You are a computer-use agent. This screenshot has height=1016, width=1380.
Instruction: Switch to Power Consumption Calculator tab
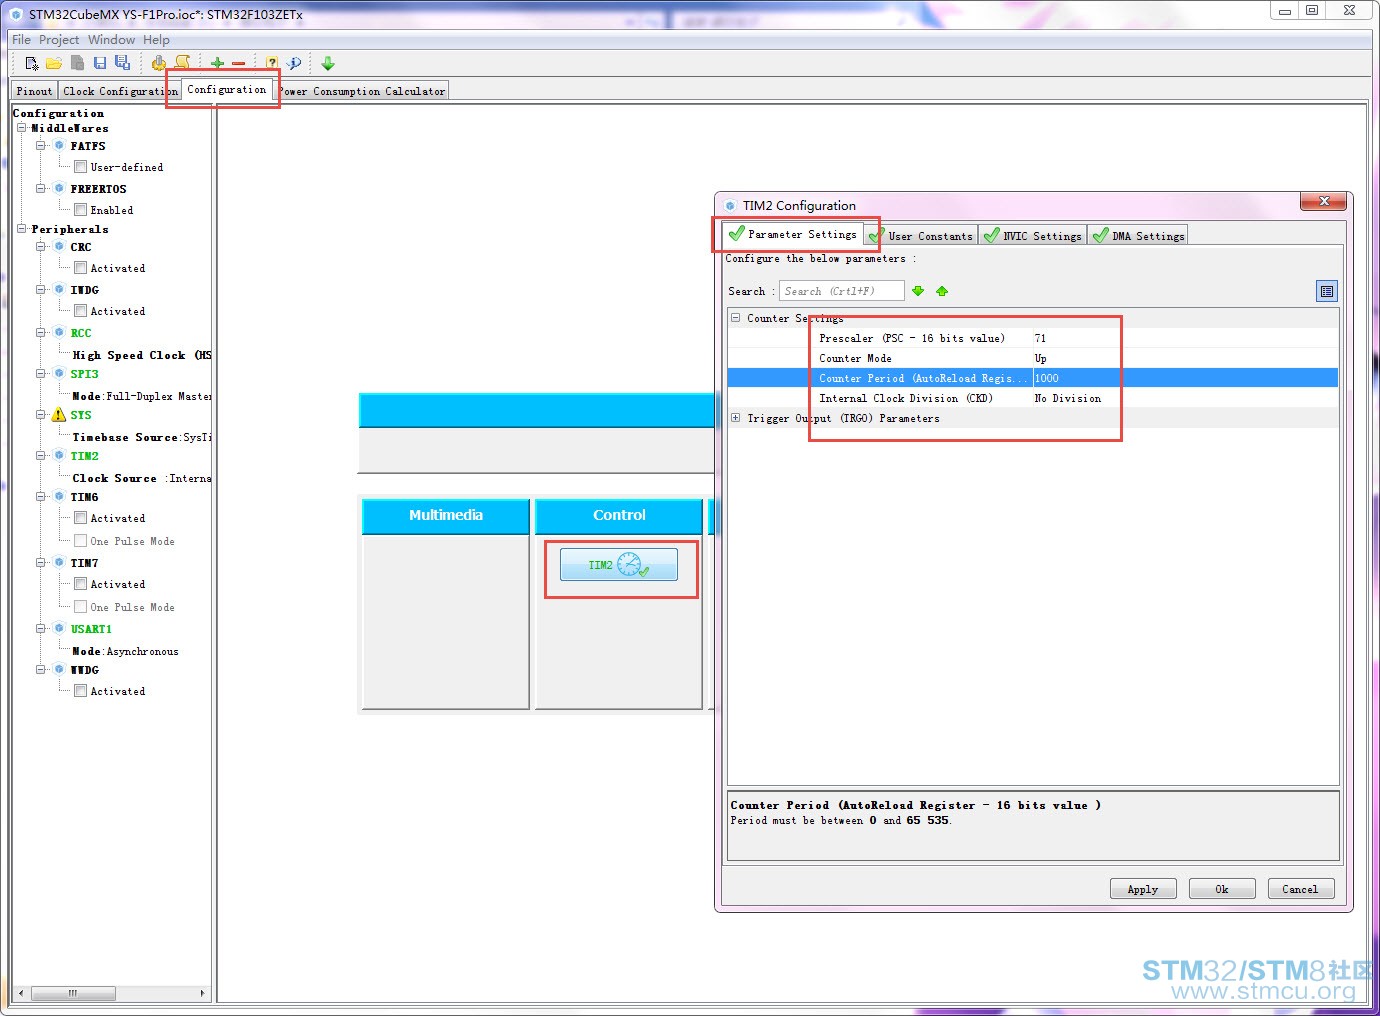pos(363,91)
